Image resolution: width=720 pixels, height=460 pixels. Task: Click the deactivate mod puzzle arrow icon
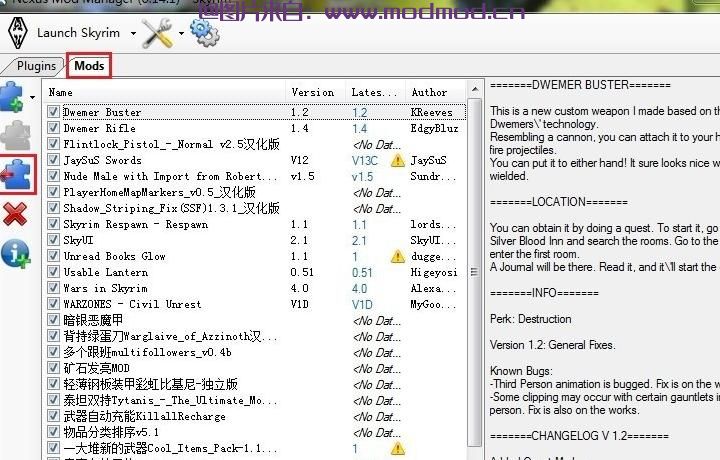pos(16,174)
